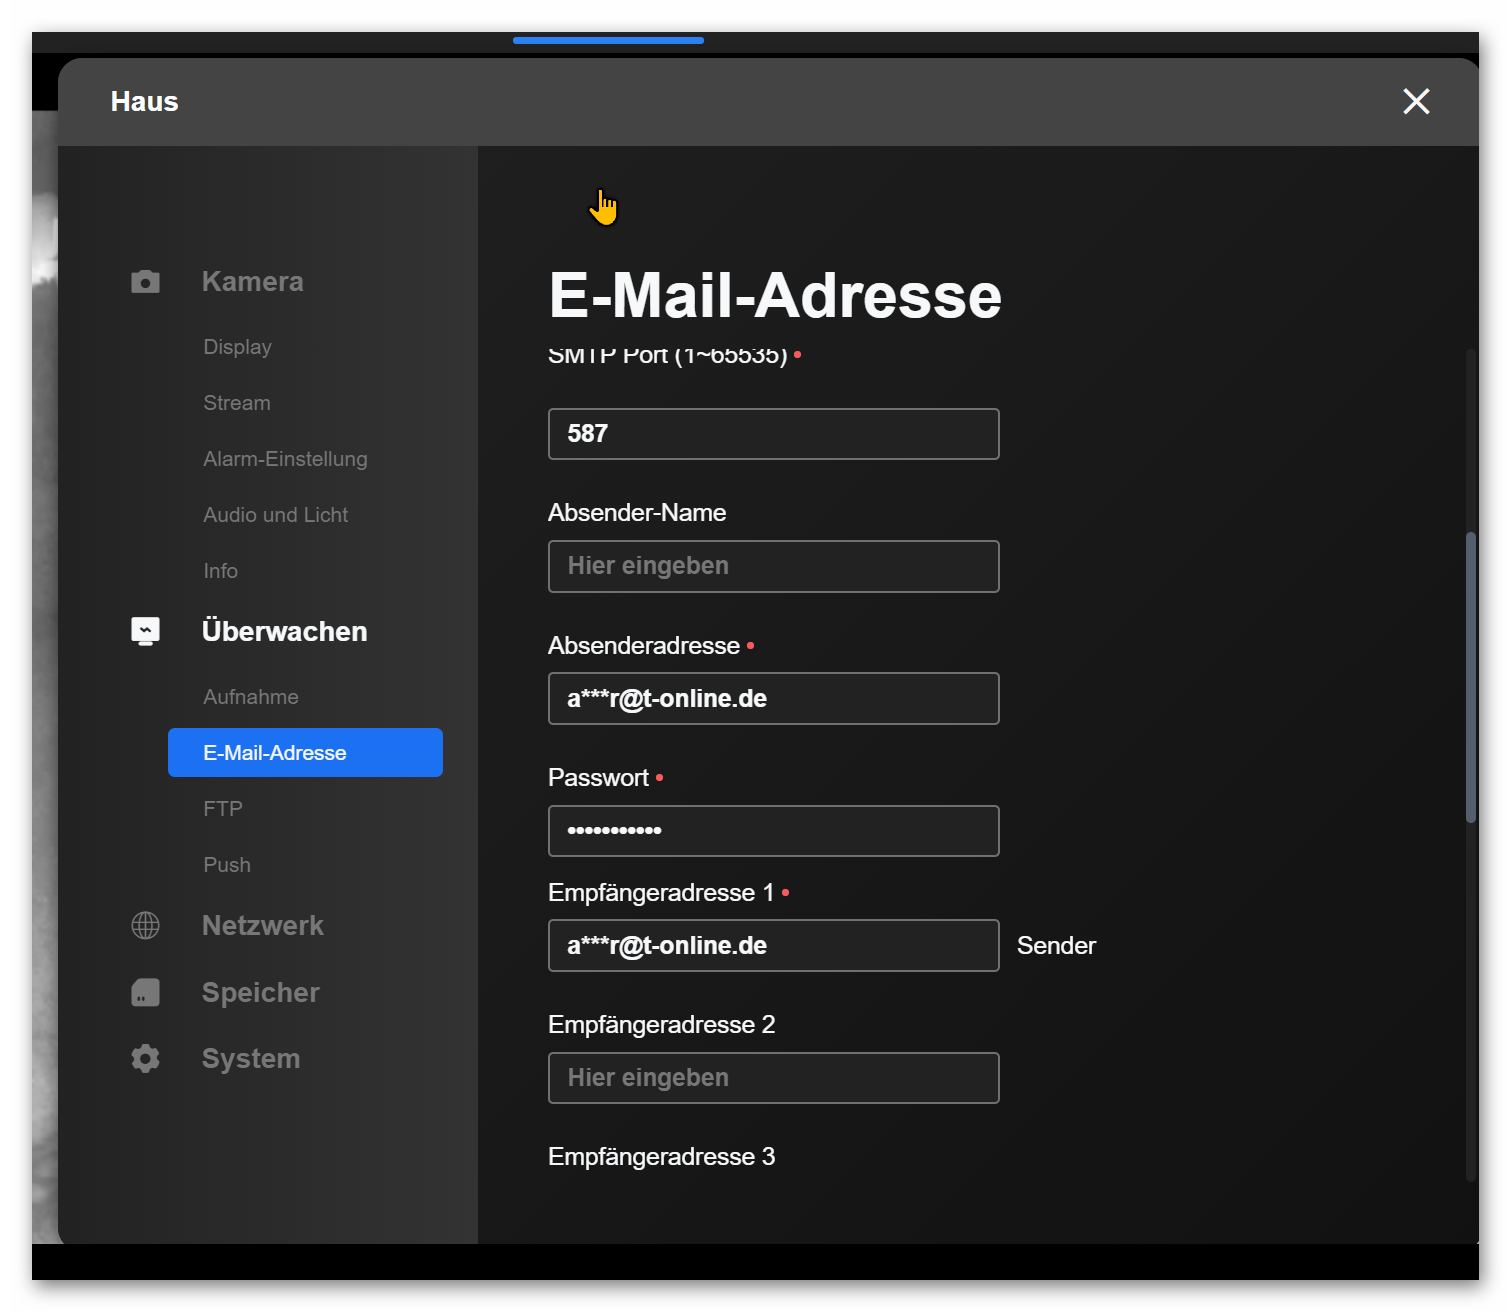Click the camera icon beside Kamera
The width and height of the screenshot is (1511, 1312).
coord(145,282)
